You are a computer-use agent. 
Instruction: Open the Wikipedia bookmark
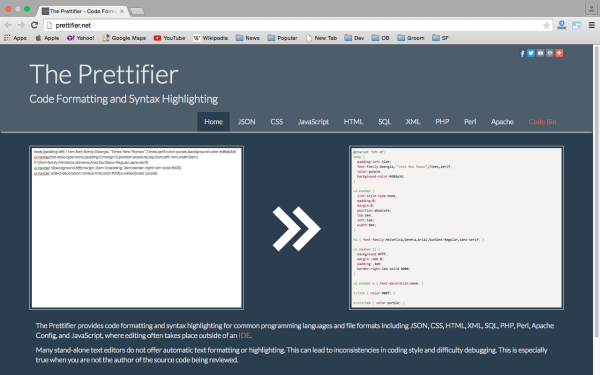(x=210, y=38)
